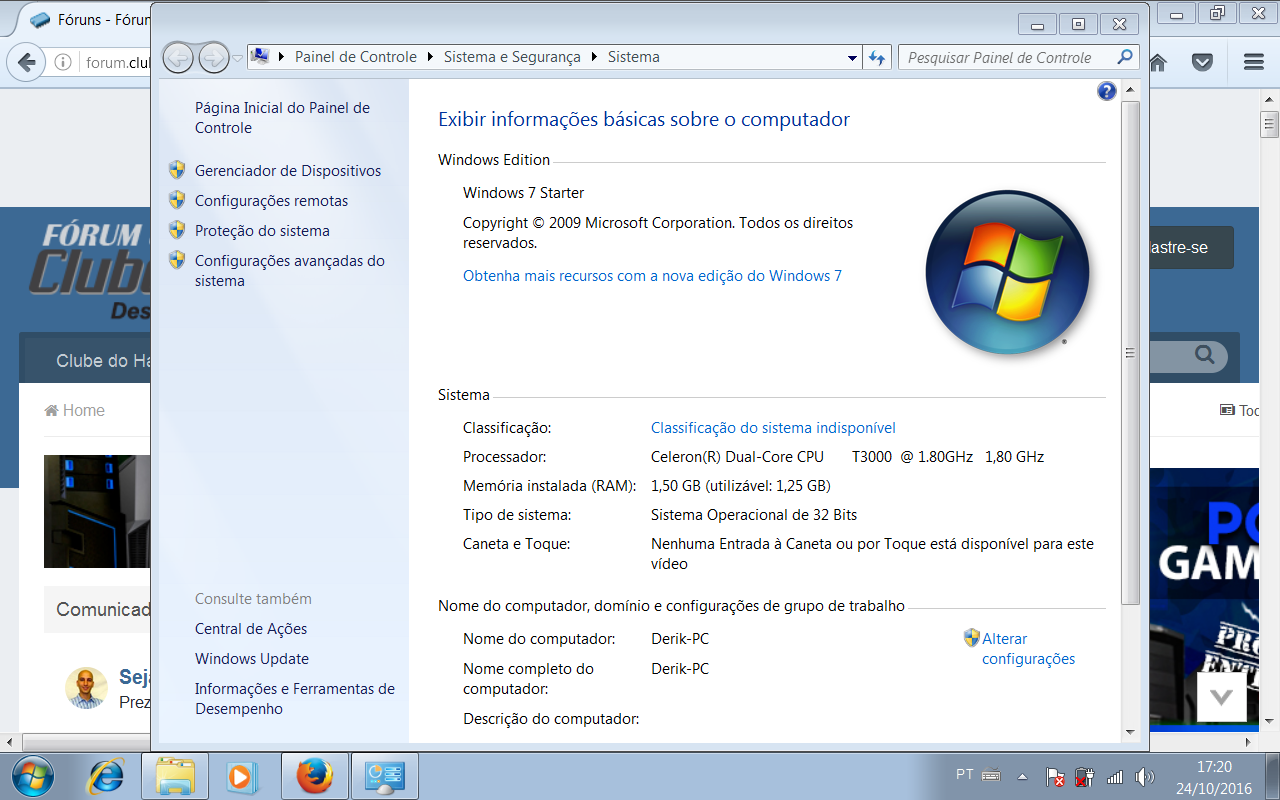Click the keyboard icon in system tray
The height and width of the screenshot is (800, 1280).
992,775
